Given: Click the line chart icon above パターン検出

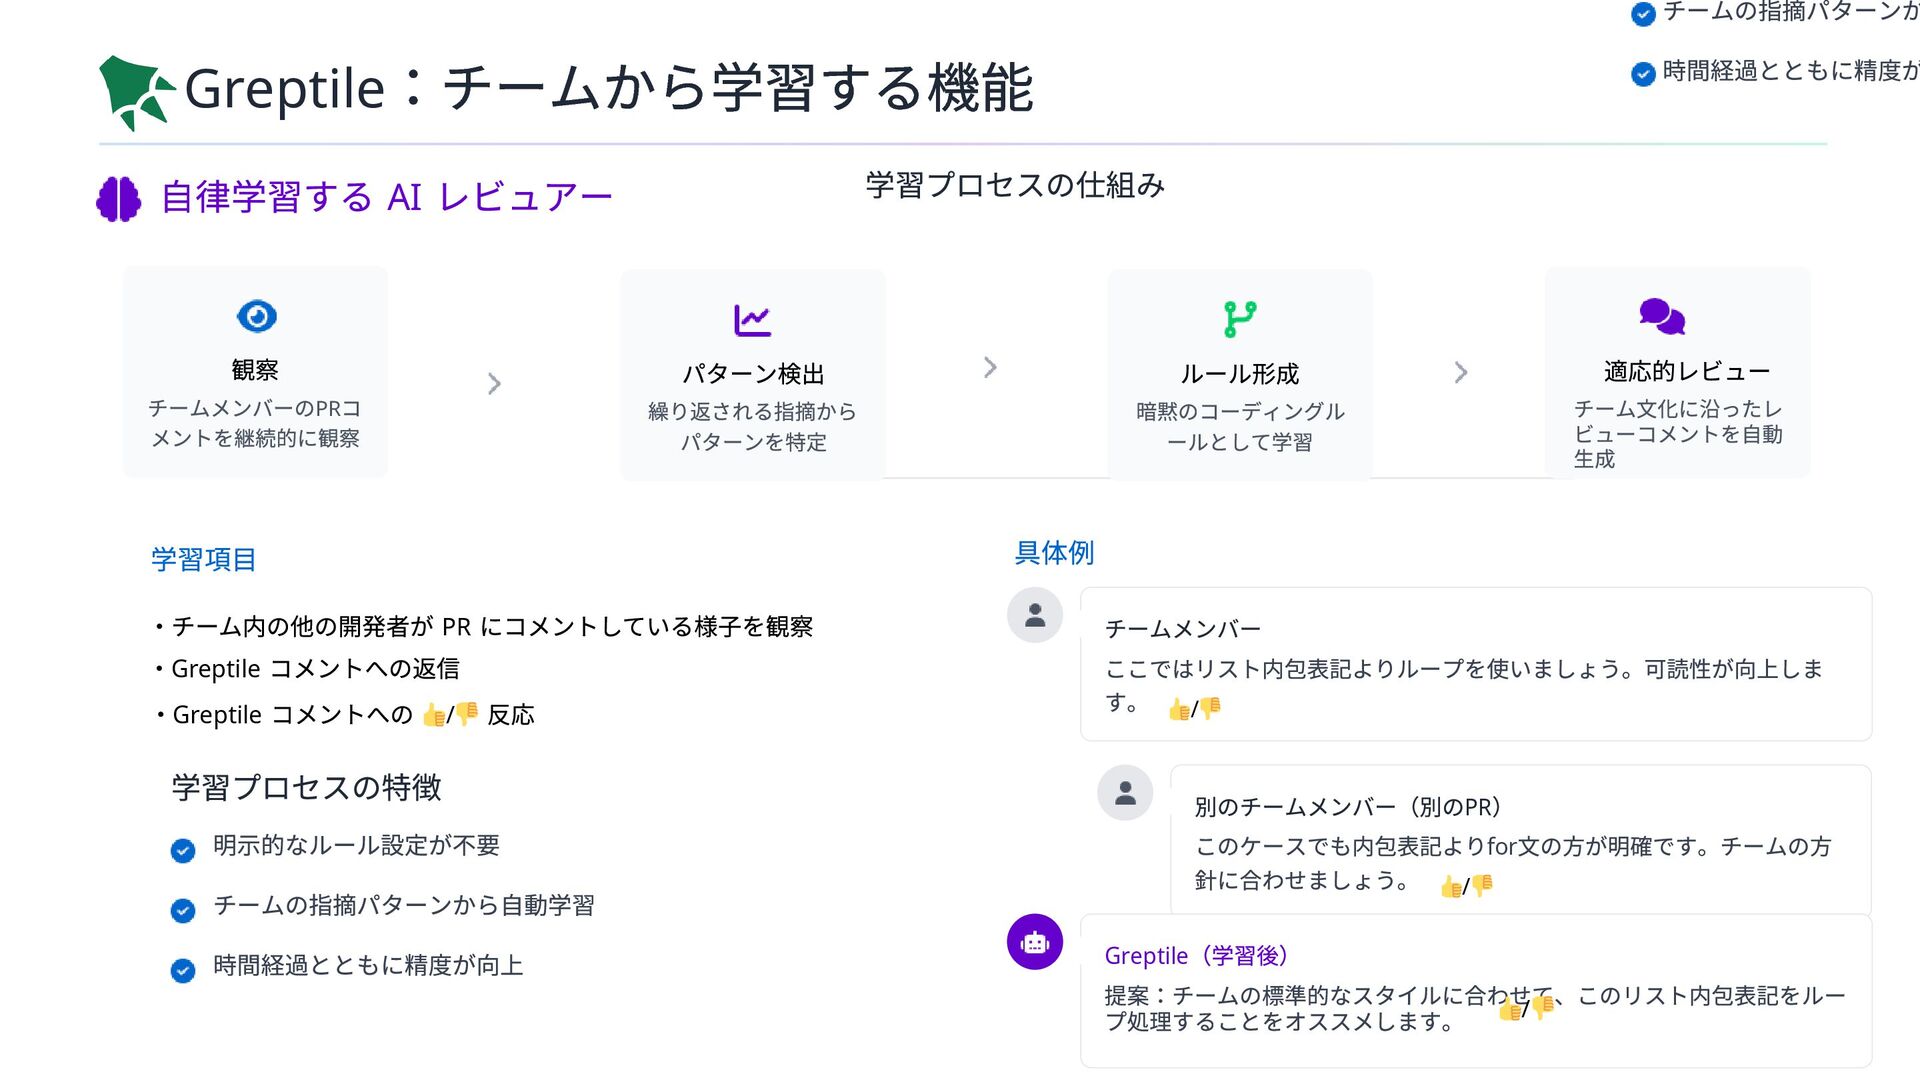Looking at the screenshot, I should coord(752,320).
